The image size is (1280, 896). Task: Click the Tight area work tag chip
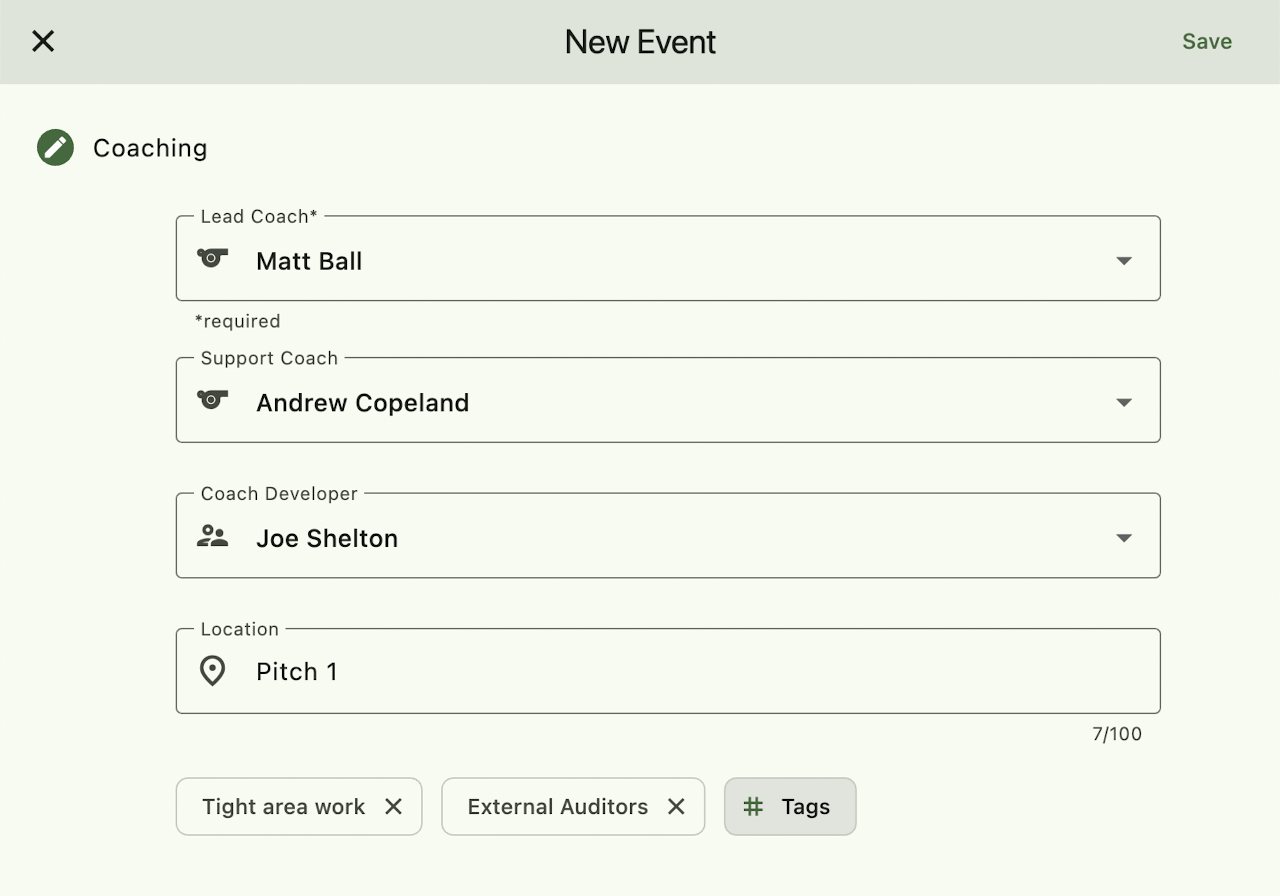(283, 806)
